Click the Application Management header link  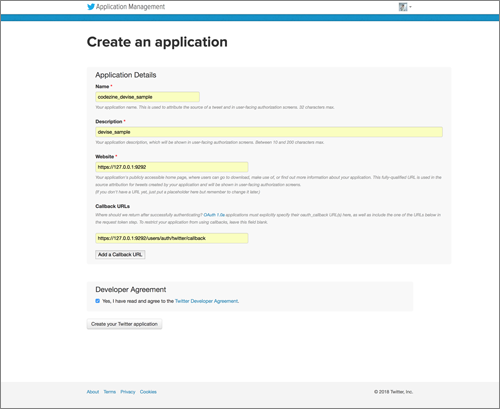130,7
